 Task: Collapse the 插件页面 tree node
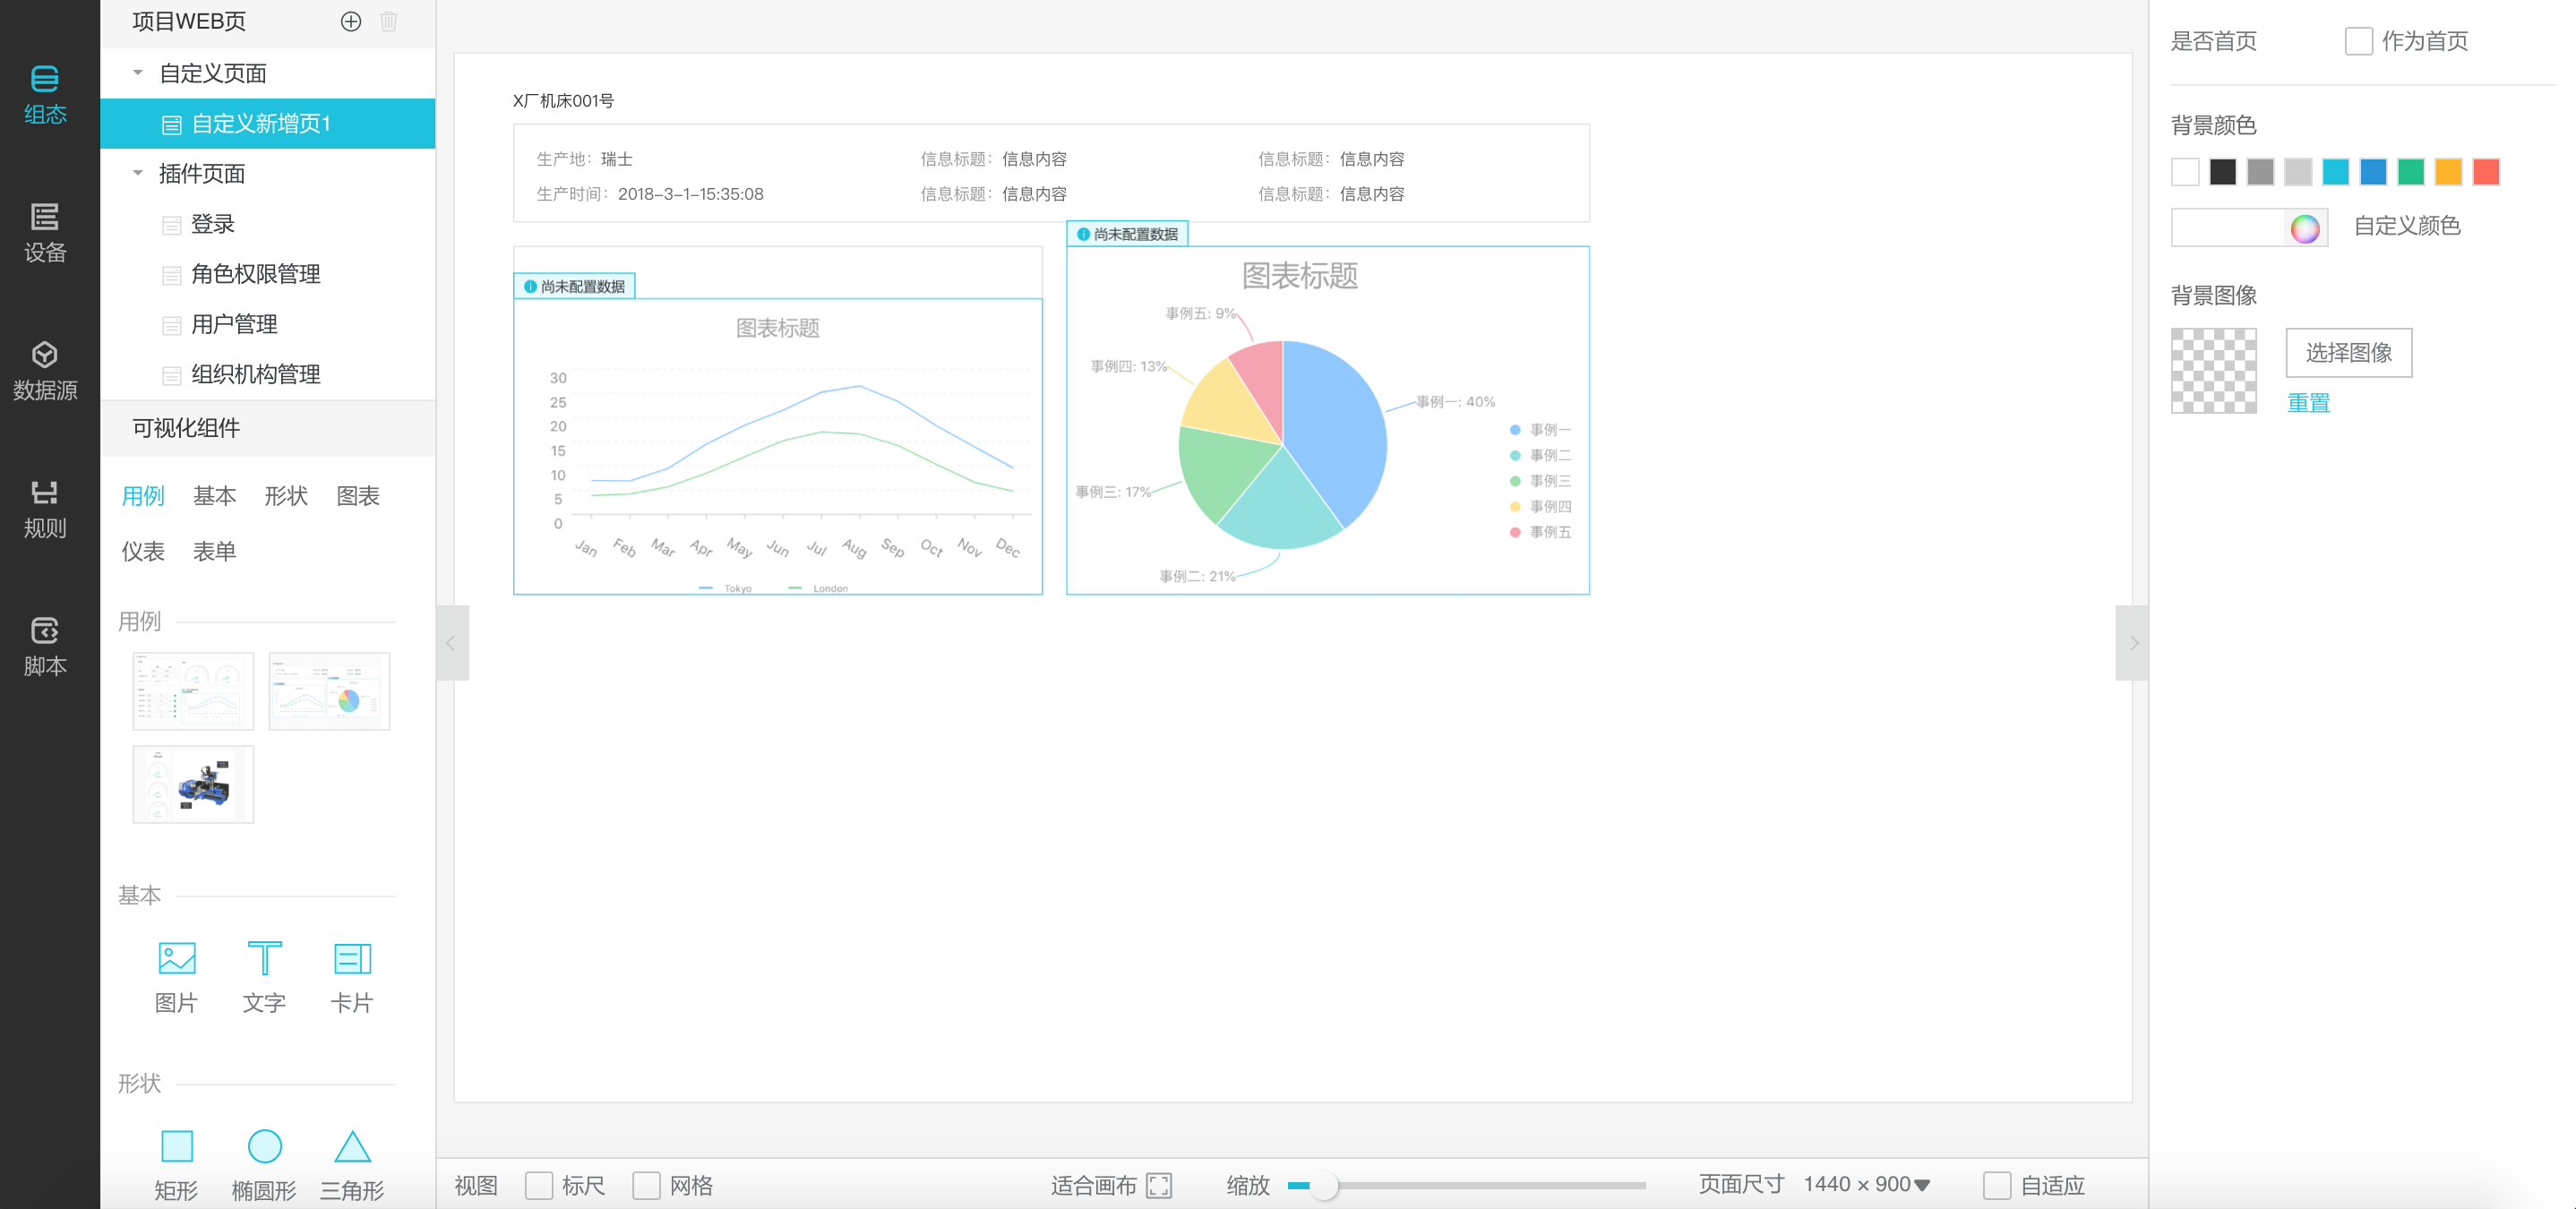click(138, 173)
